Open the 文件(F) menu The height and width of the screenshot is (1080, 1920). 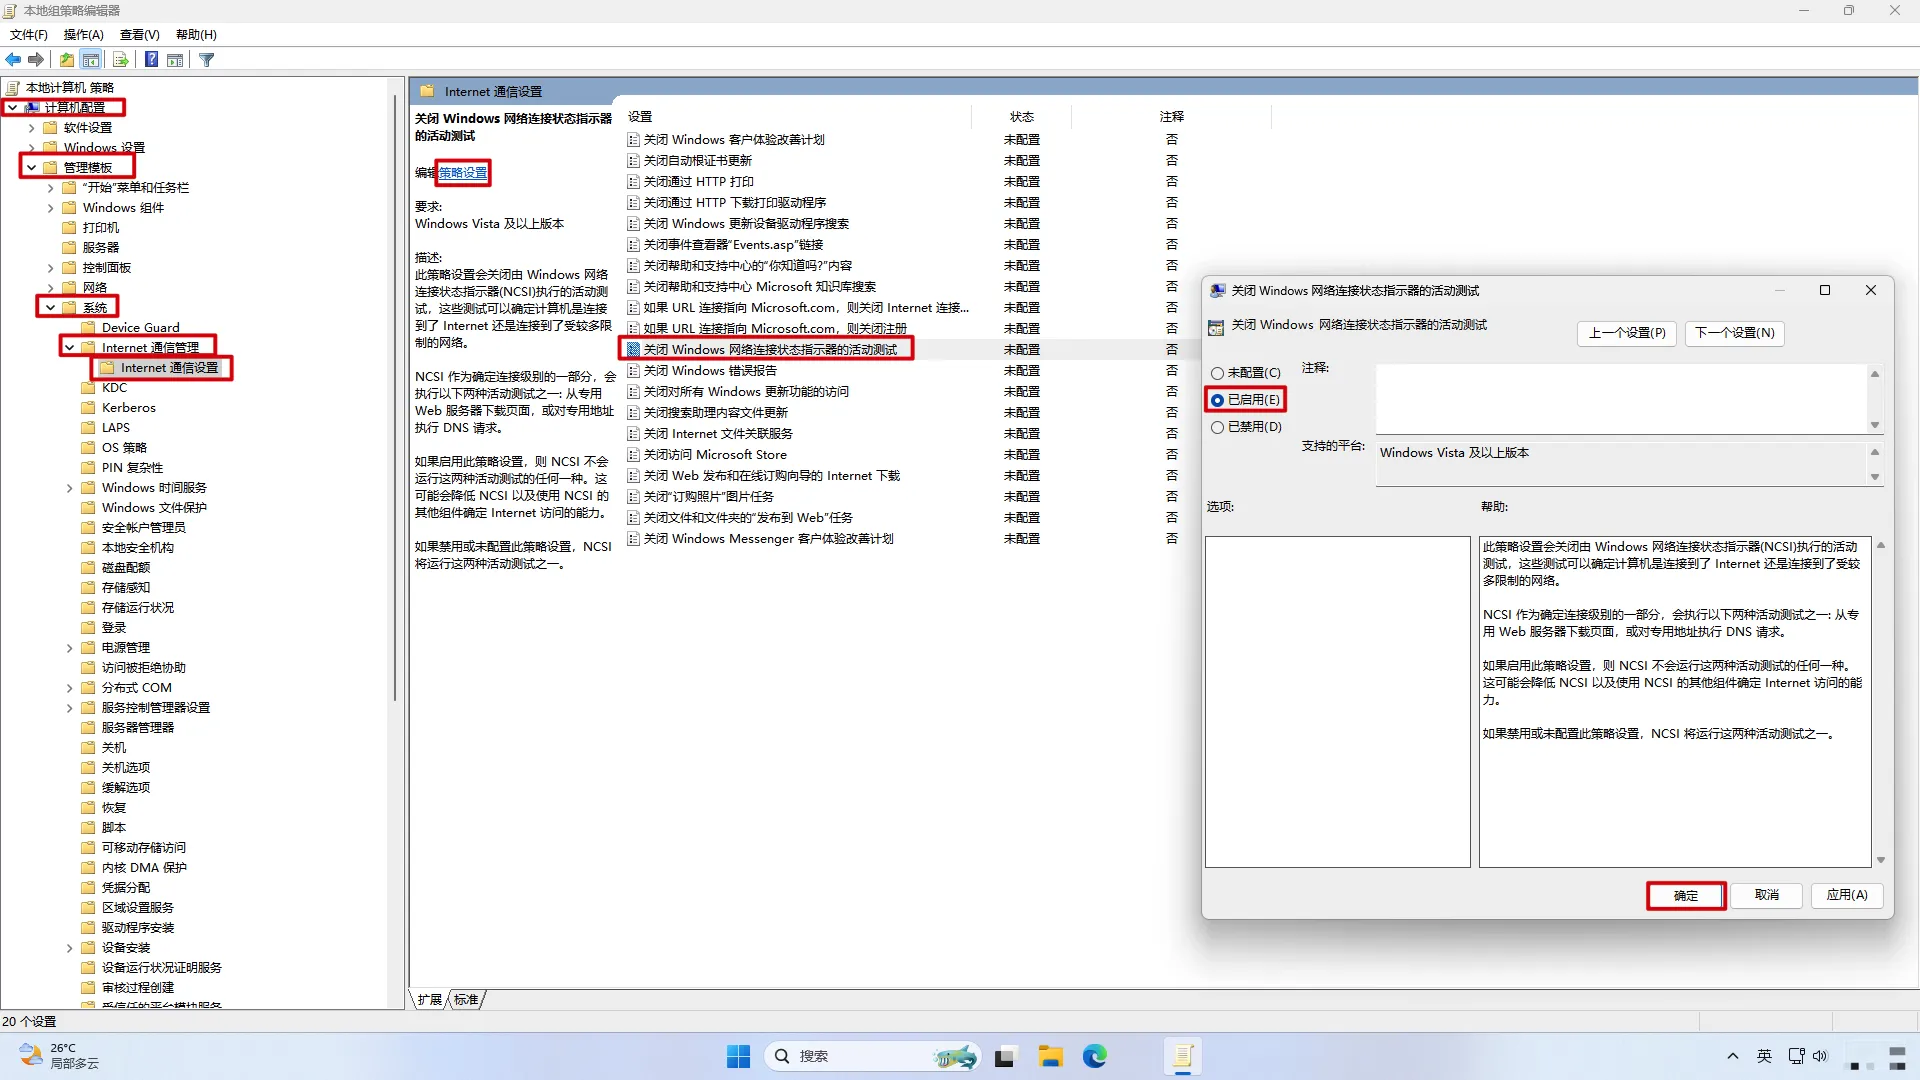pos(28,35)
